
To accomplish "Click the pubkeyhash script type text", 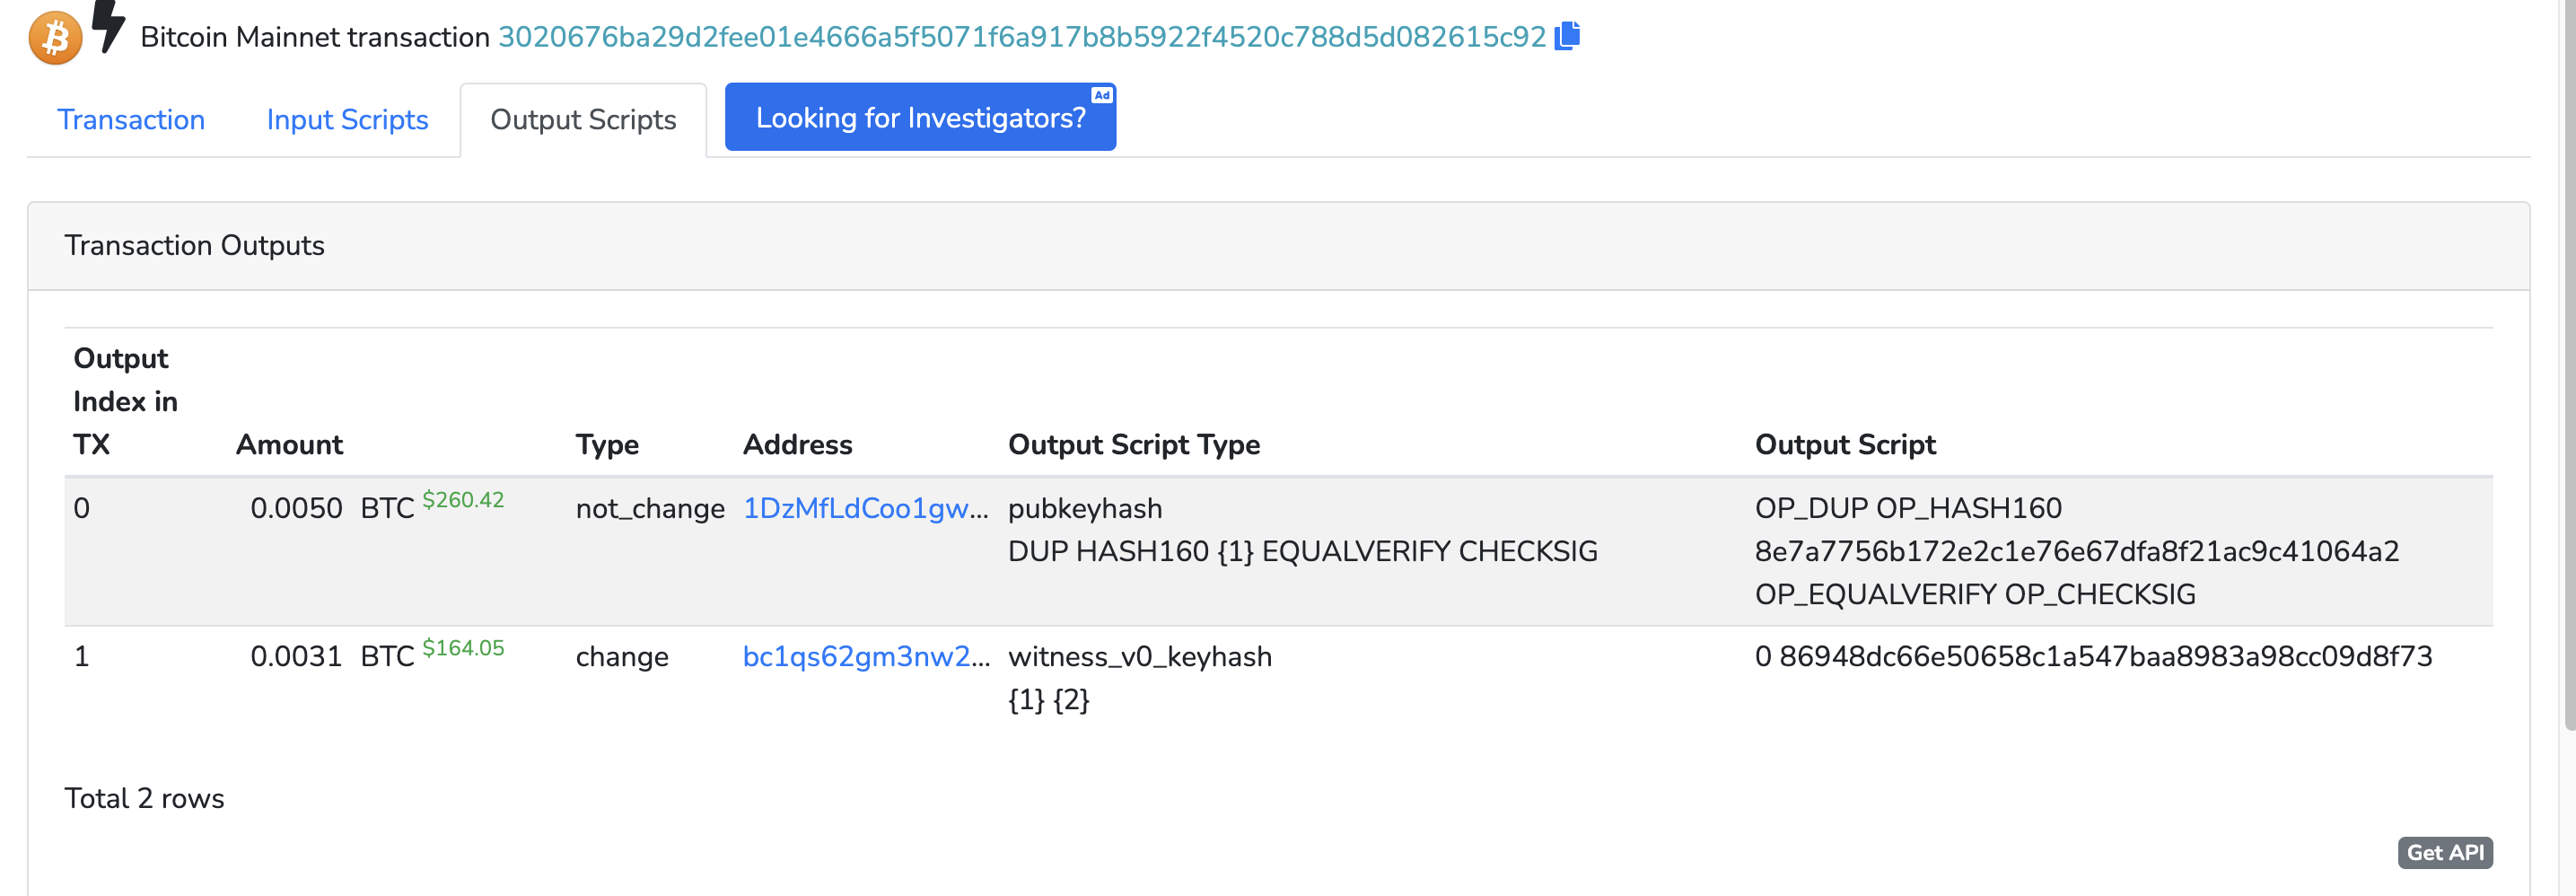I will coord(1085,508).
